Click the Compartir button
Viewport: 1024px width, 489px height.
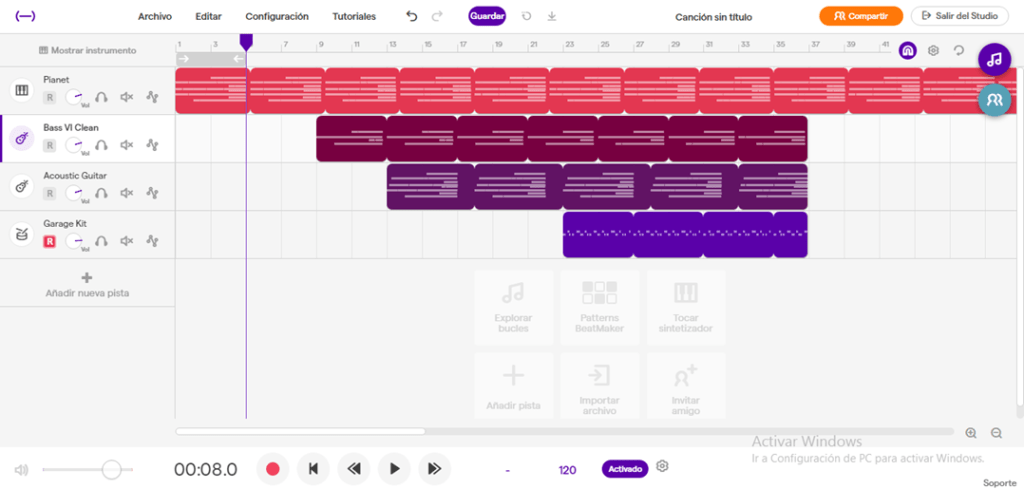861,16
